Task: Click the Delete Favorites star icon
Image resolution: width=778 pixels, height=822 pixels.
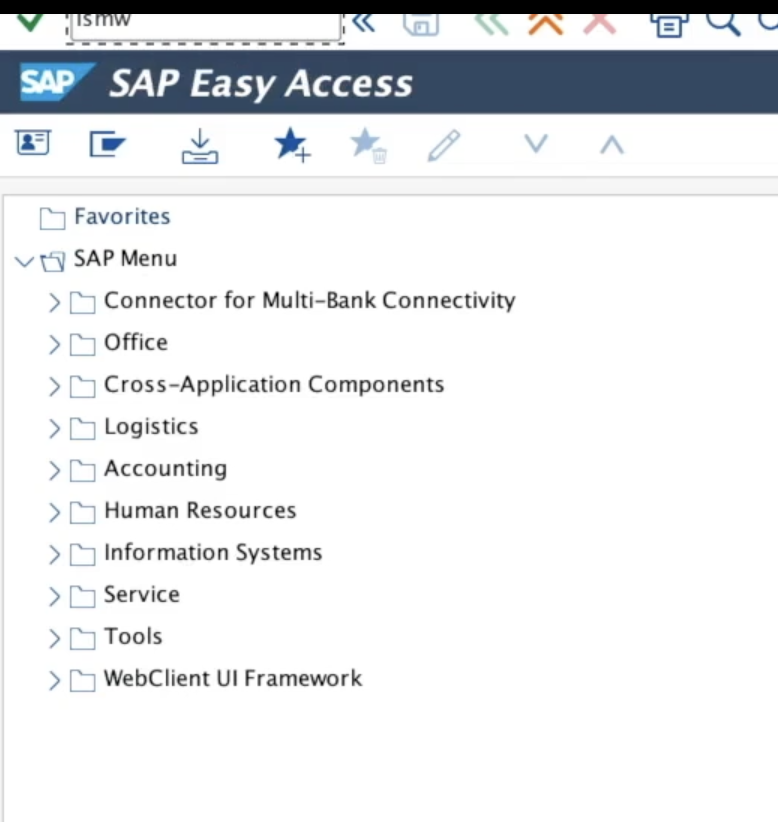Action: [x=368, y=146]
